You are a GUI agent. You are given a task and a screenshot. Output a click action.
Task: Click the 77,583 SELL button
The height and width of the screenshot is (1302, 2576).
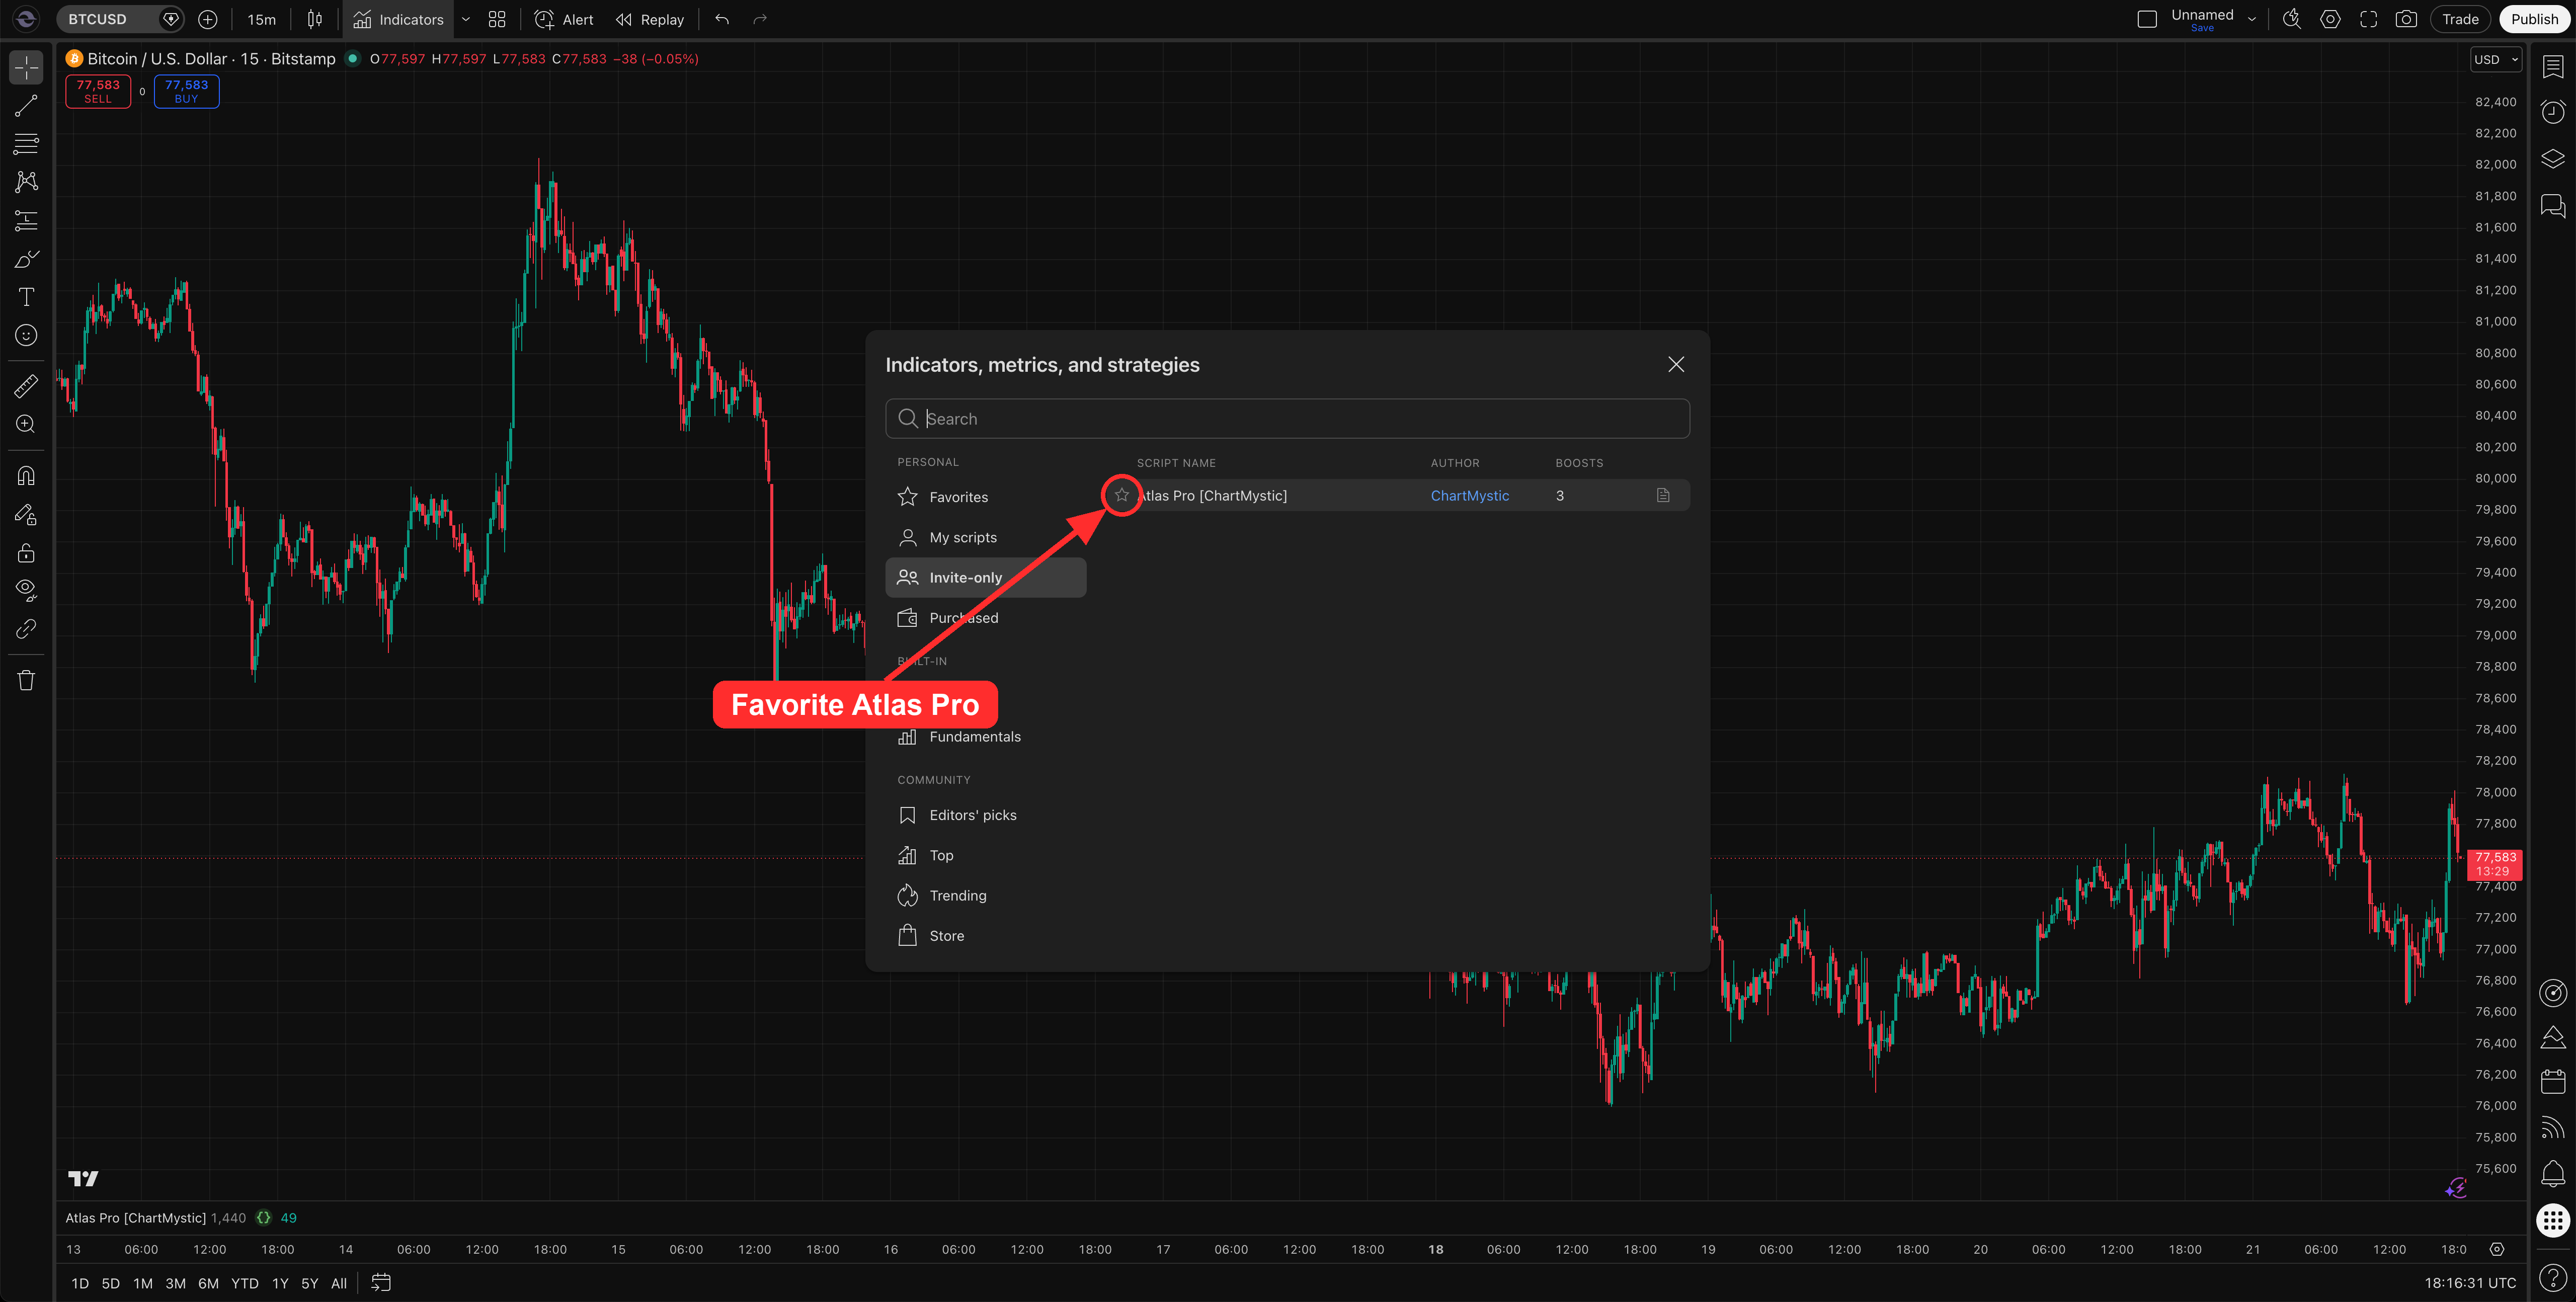[98, 91]
